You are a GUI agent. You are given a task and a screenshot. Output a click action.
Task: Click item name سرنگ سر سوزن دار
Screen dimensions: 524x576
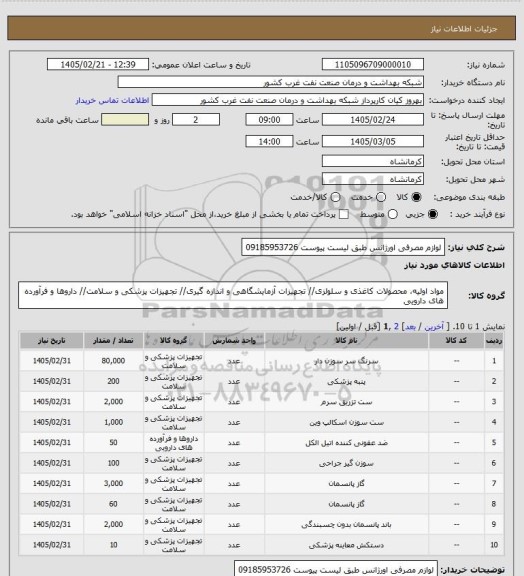(346, 361)
